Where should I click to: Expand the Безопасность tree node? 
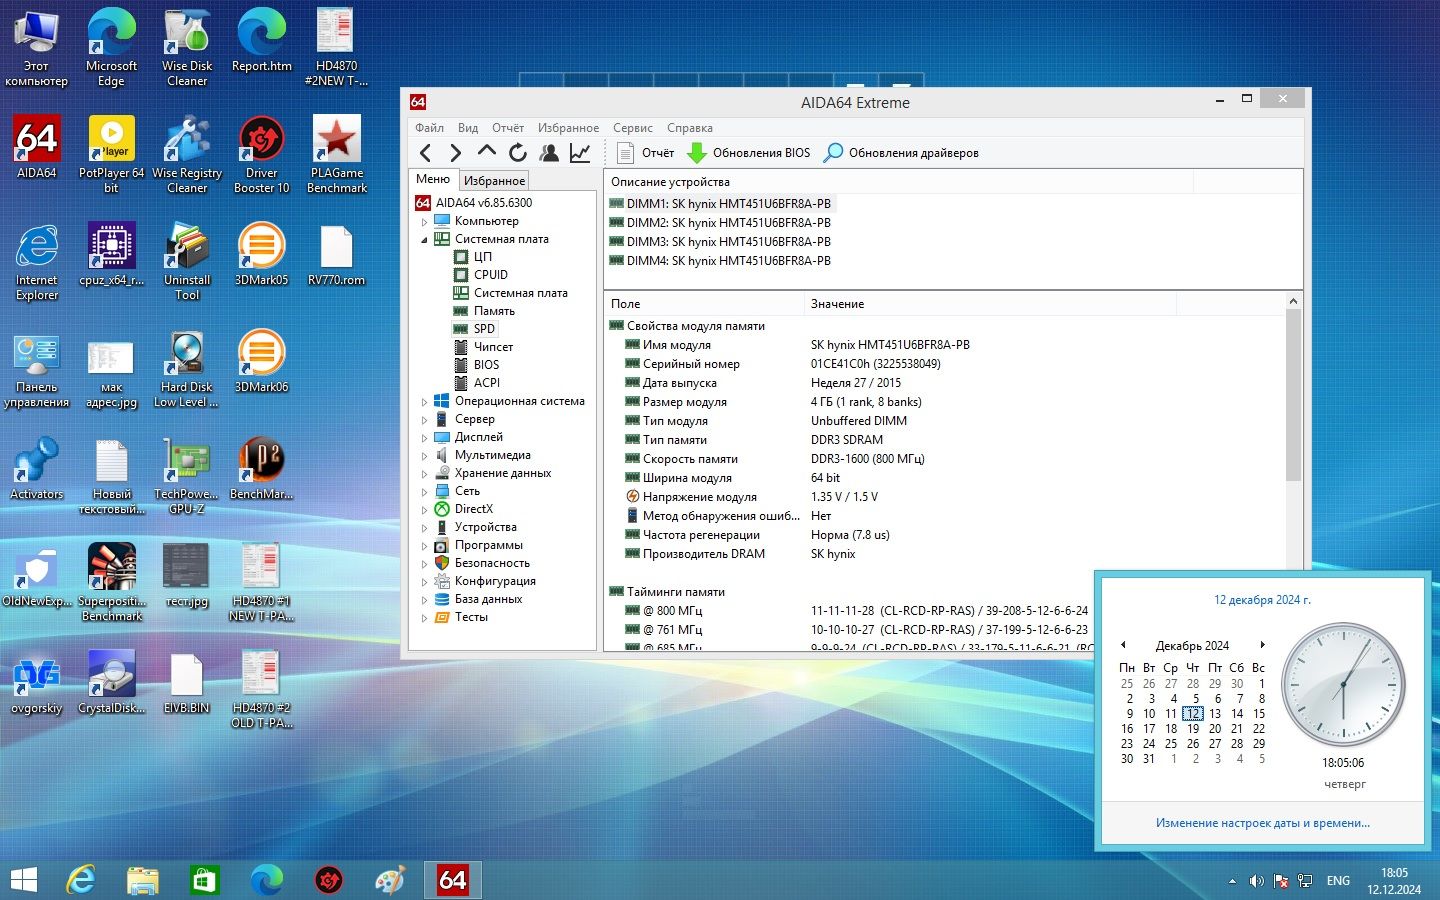pyautogui.click(x=424, y=563)
